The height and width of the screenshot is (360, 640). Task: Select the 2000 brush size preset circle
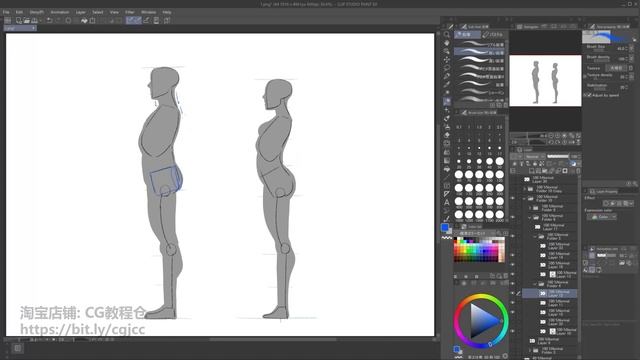tap(500, 214)
